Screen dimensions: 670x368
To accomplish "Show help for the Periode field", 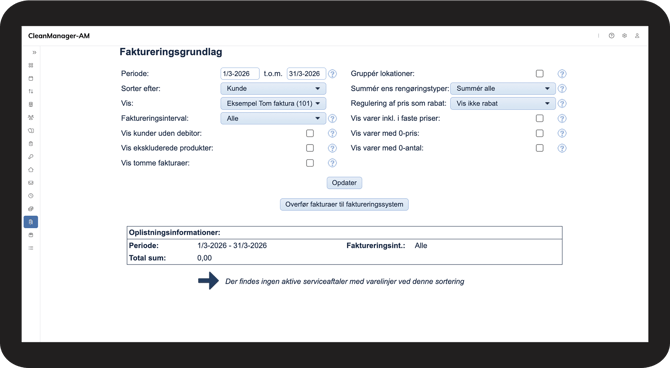I will tap(332, 74).
